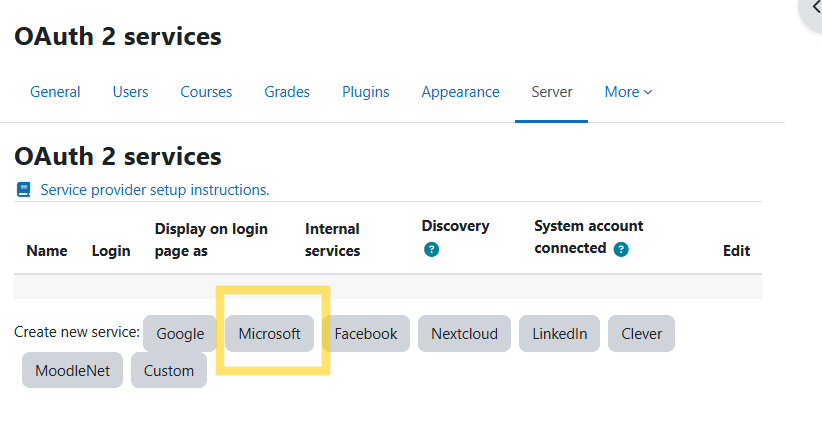The image size is (822, 437).
Task: Select the Grades tab
Action: tap(287, 92)
